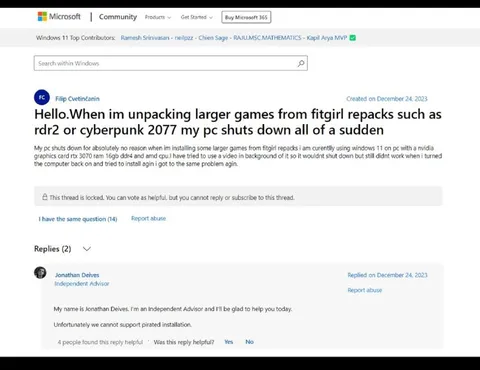Open Jonathan Deives profile name link

tap(77, 275)
